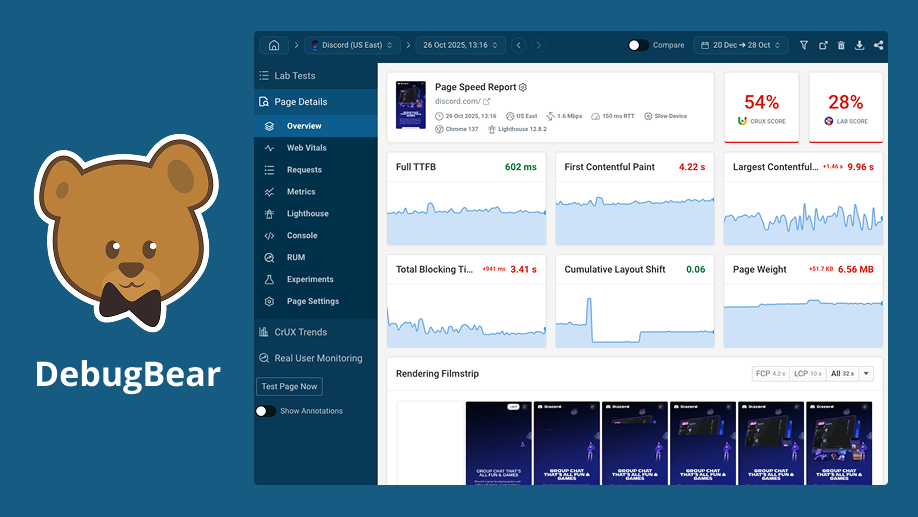Screen dimensions: 918x517
Task: Select the Overview sidebar item
Action: pos(316,126)
